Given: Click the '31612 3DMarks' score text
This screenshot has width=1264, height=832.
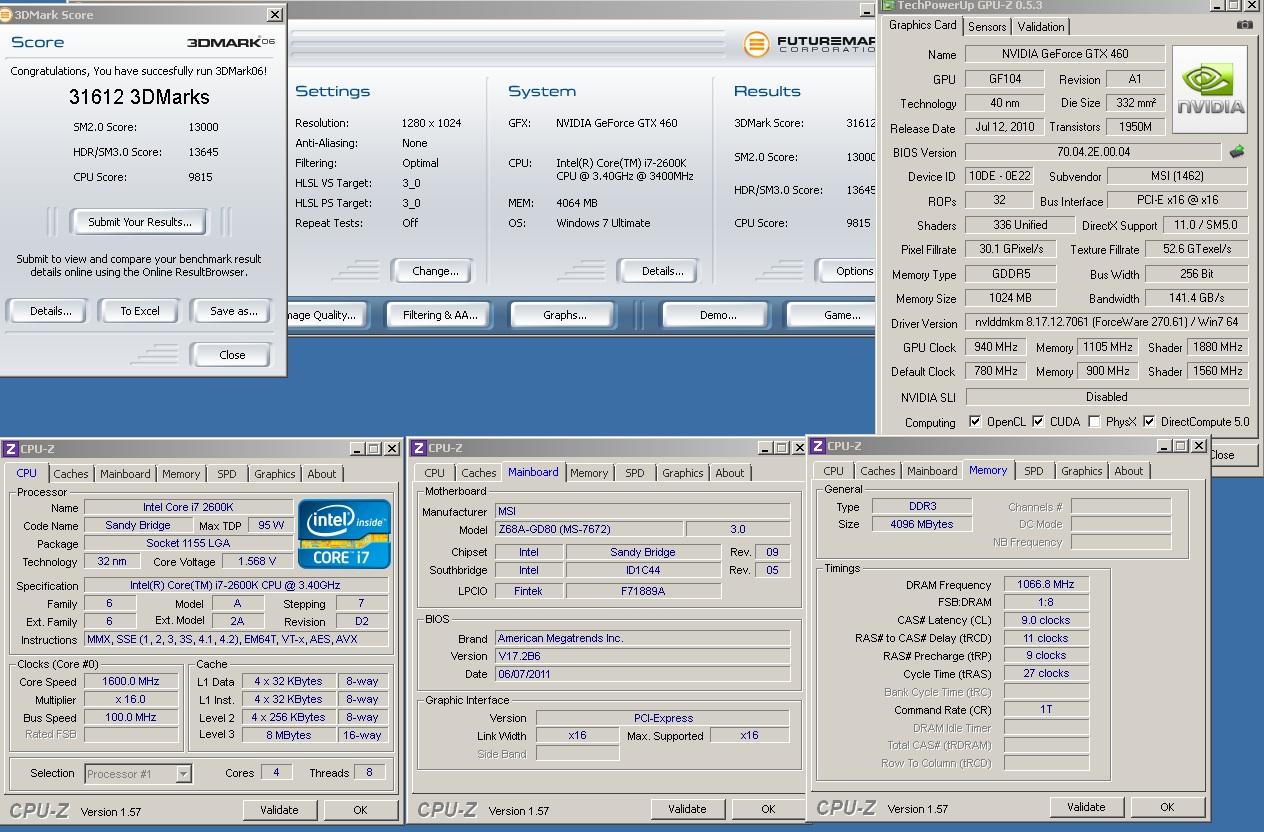Looking at the screenshot, I should click(139, 97).
